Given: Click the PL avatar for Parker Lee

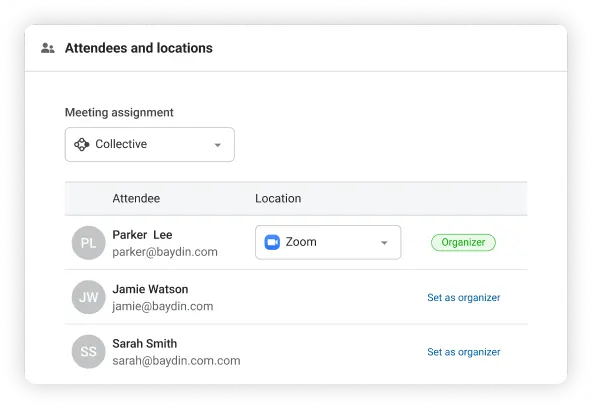Looking at the screenshot, I should [88, 243].
